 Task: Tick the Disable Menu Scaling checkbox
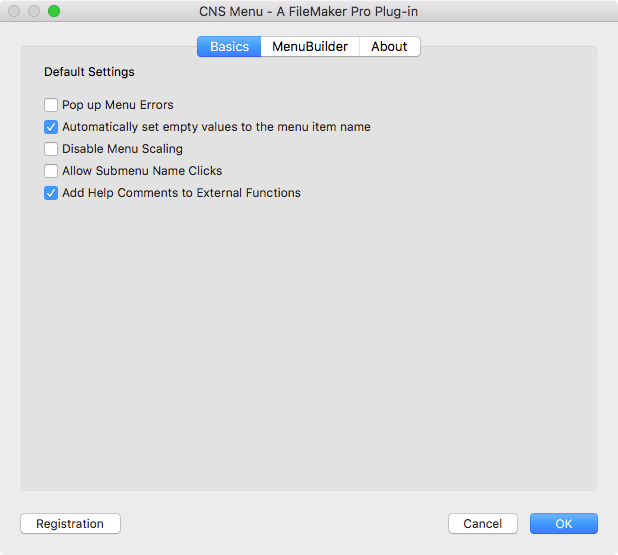(51, 149)
